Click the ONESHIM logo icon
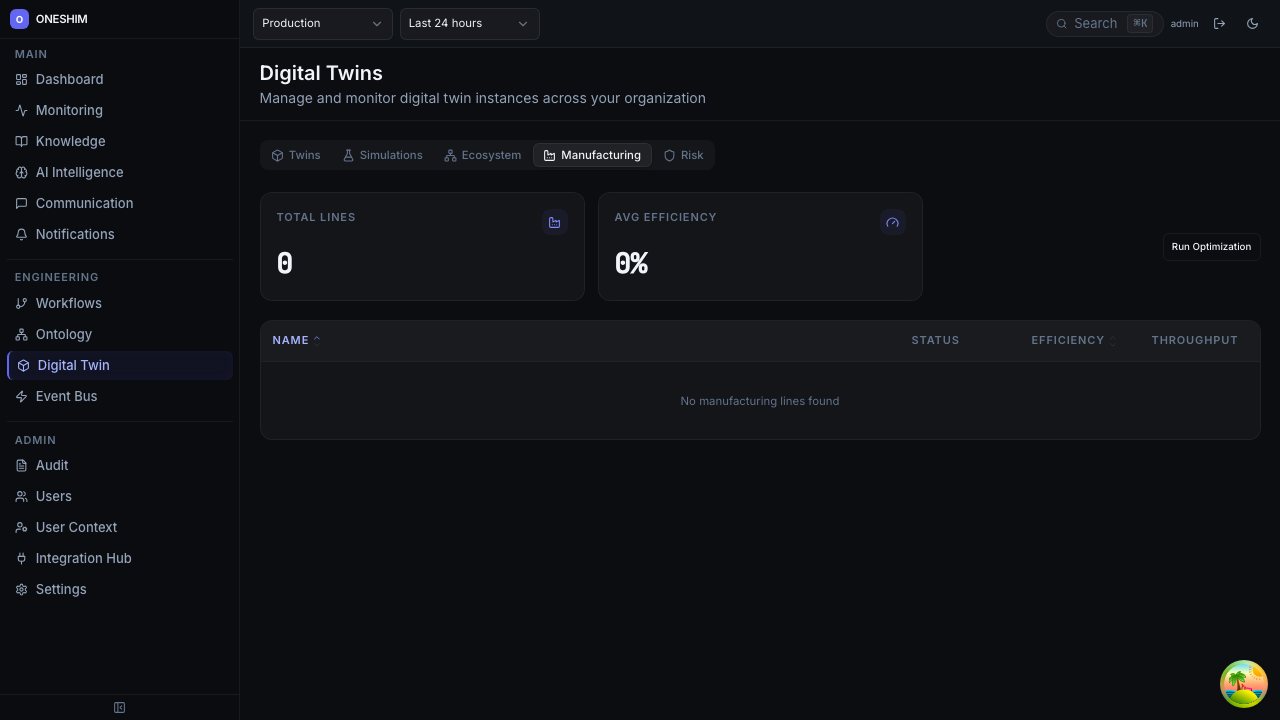 (x=19, y=19)
